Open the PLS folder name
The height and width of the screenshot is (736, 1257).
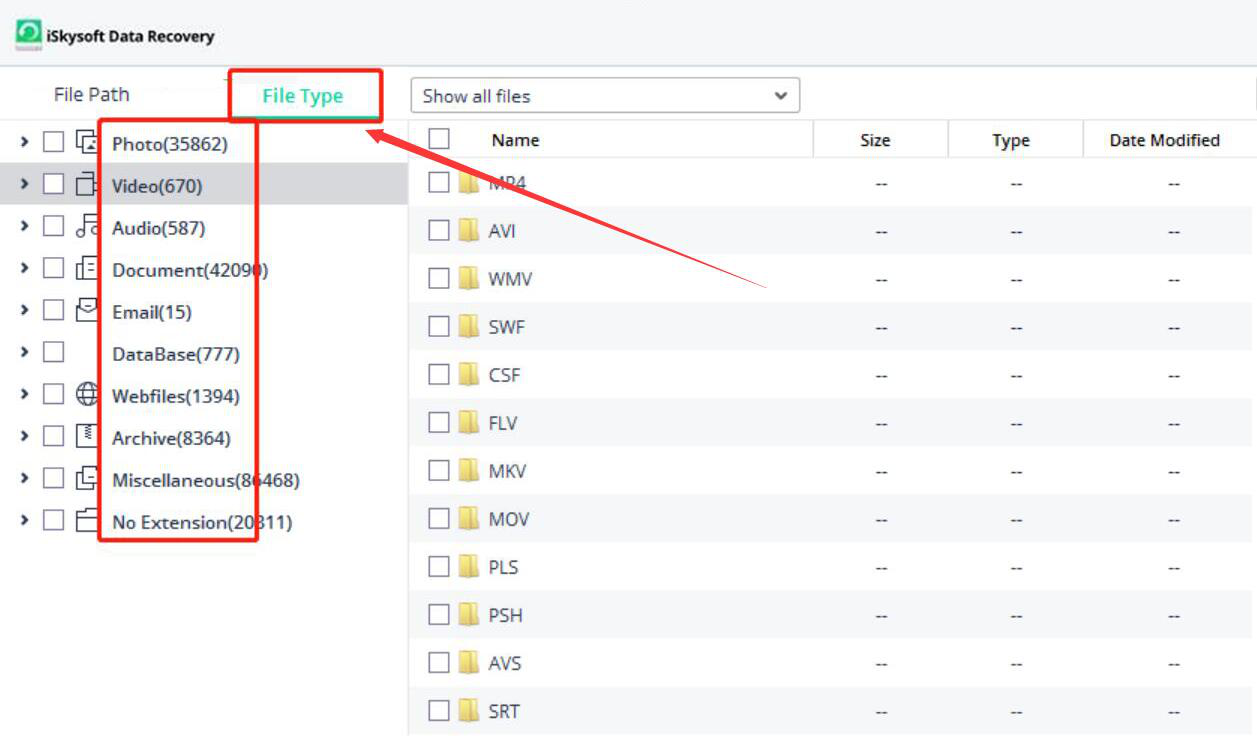(x=503, y=567)
